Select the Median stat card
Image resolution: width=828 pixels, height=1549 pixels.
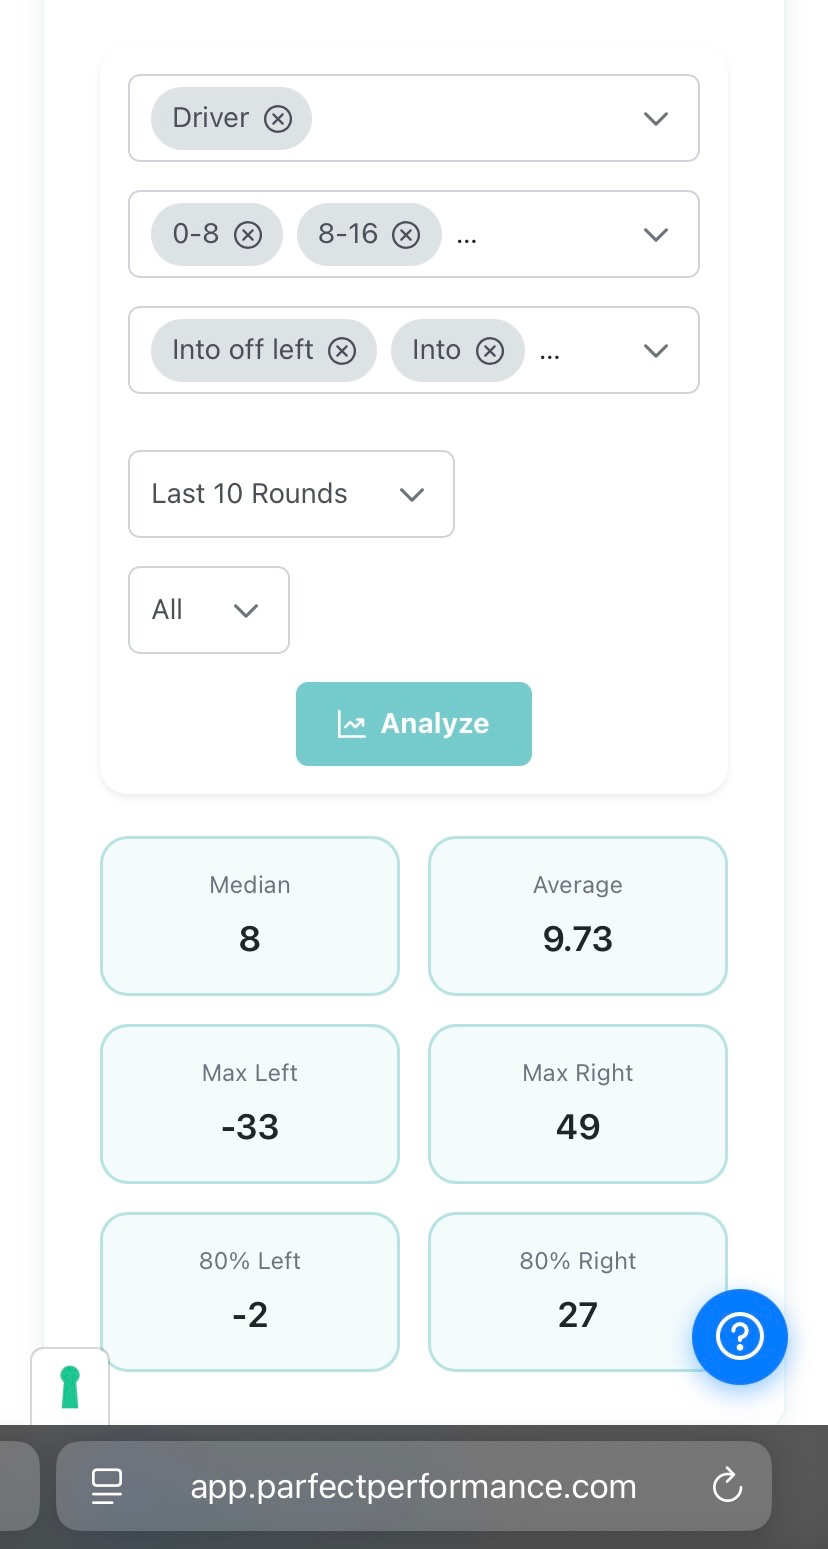point(249,915)
